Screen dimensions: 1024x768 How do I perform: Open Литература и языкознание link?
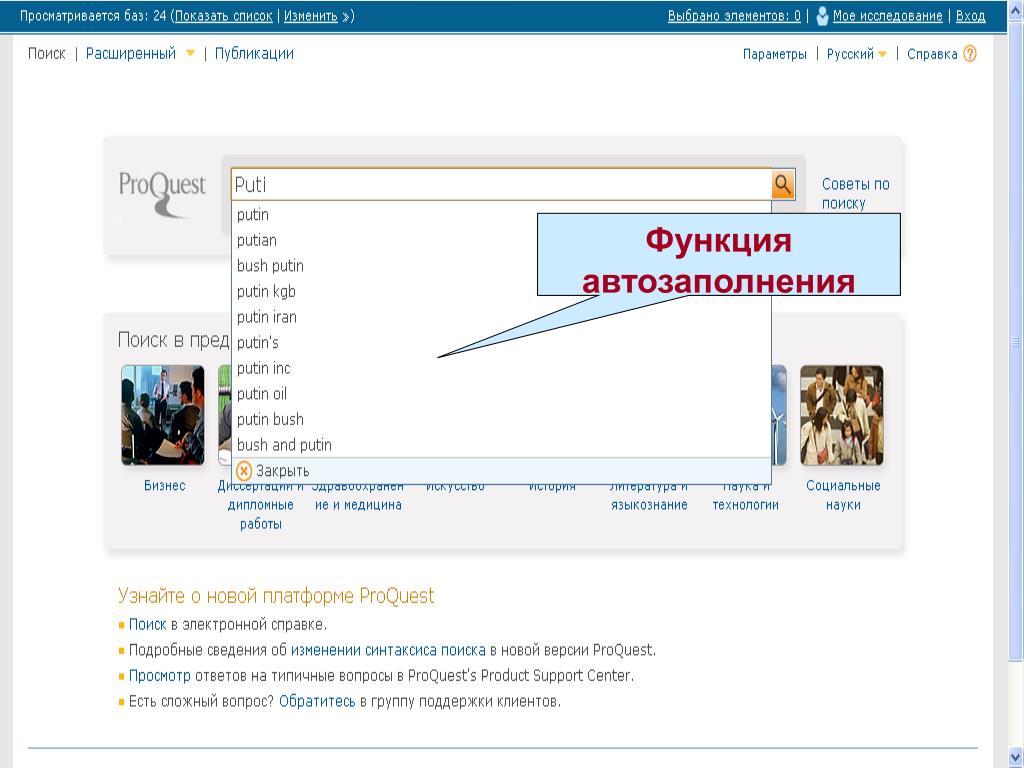click(649, 498)
